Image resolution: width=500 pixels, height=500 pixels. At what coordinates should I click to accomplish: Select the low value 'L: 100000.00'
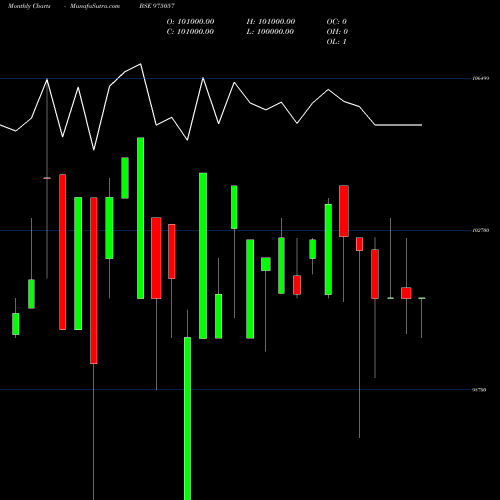[270, 32]
